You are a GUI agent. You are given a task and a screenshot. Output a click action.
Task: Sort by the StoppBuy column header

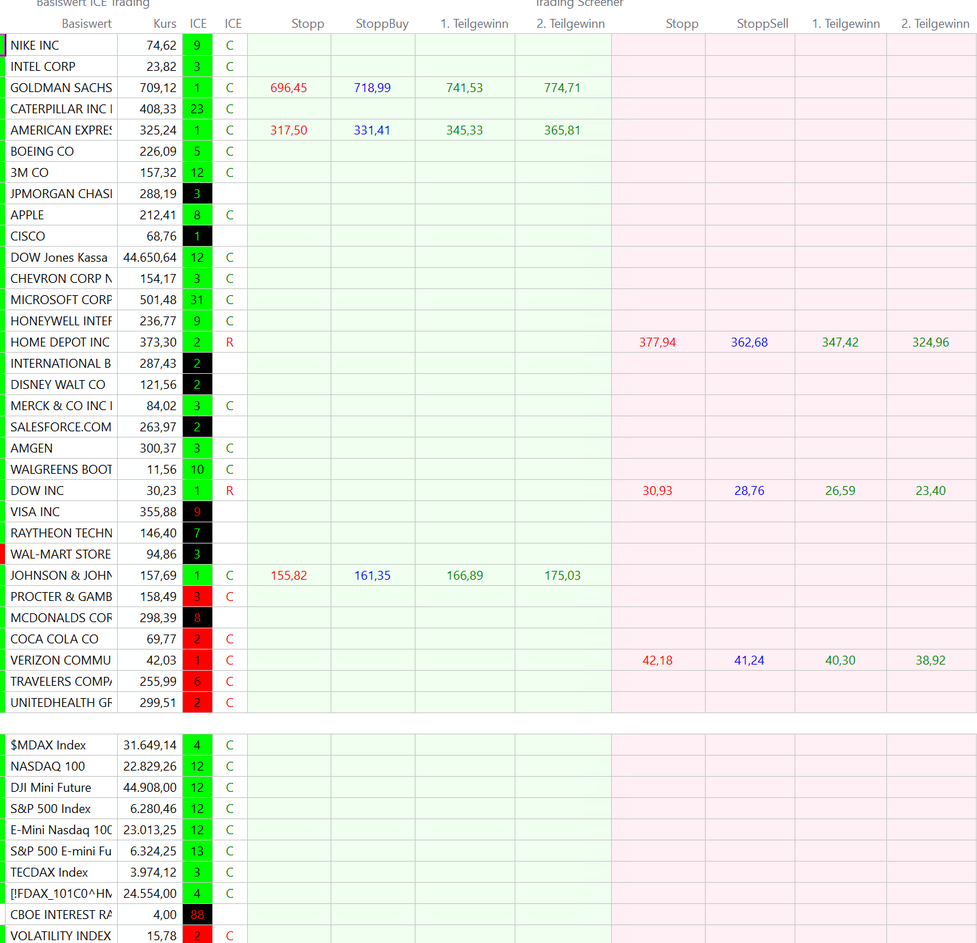382,23
